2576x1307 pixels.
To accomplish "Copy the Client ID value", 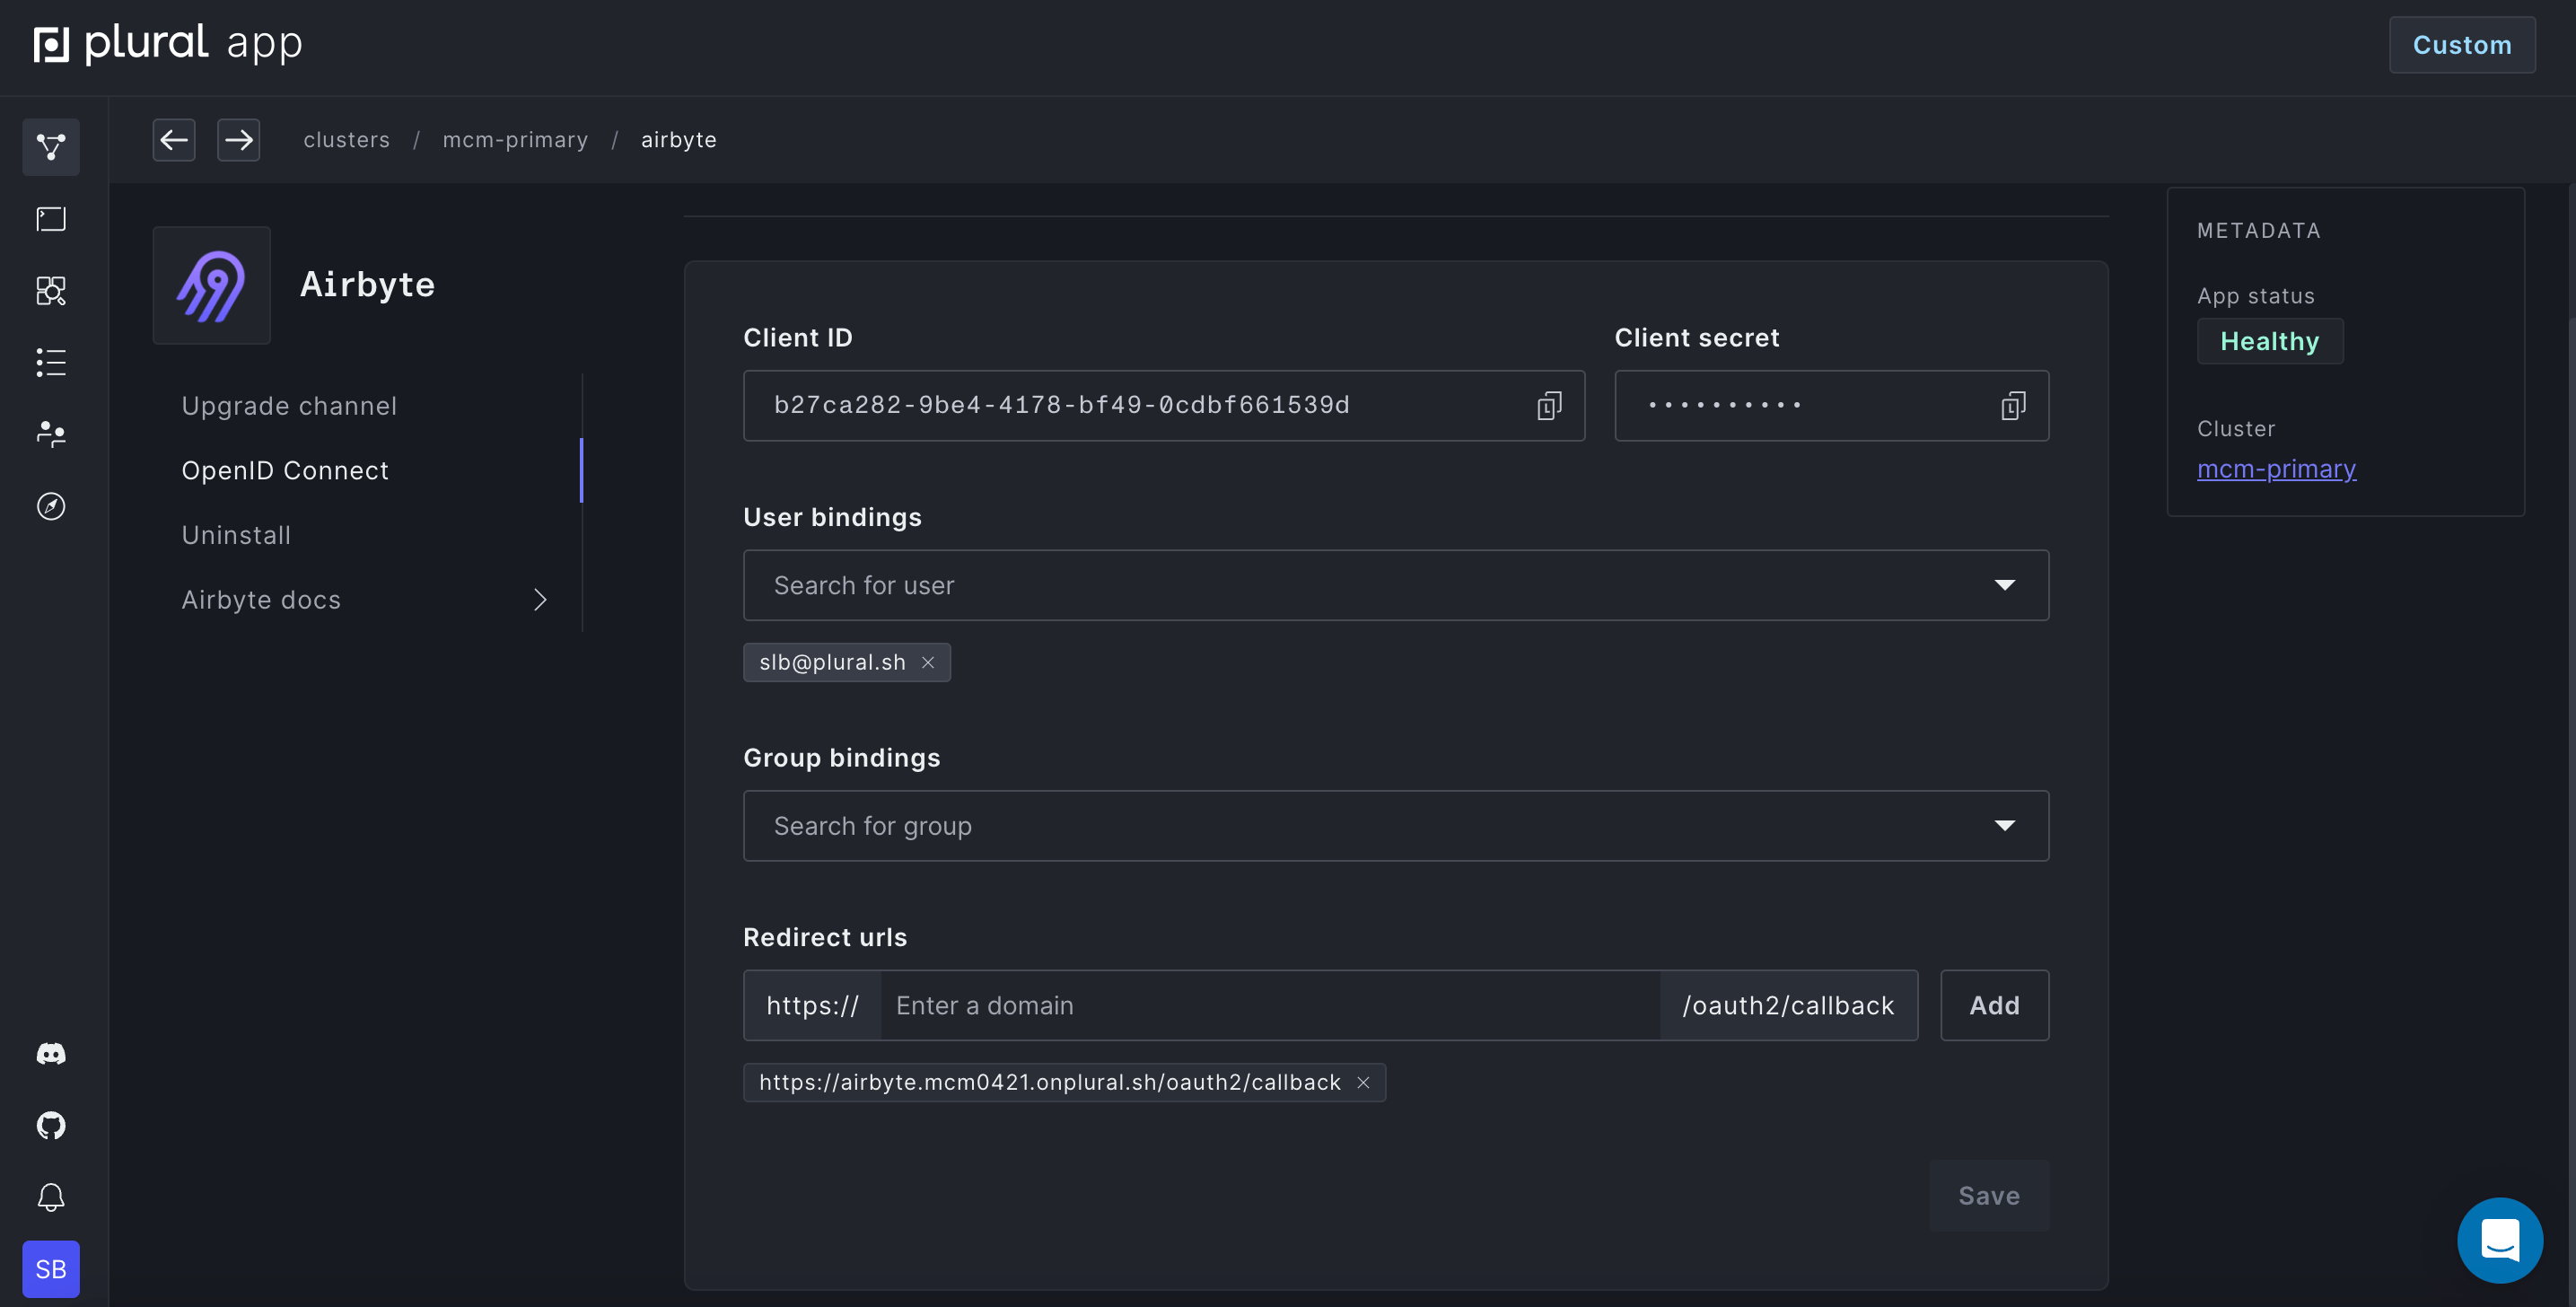I will [1548, 405].
